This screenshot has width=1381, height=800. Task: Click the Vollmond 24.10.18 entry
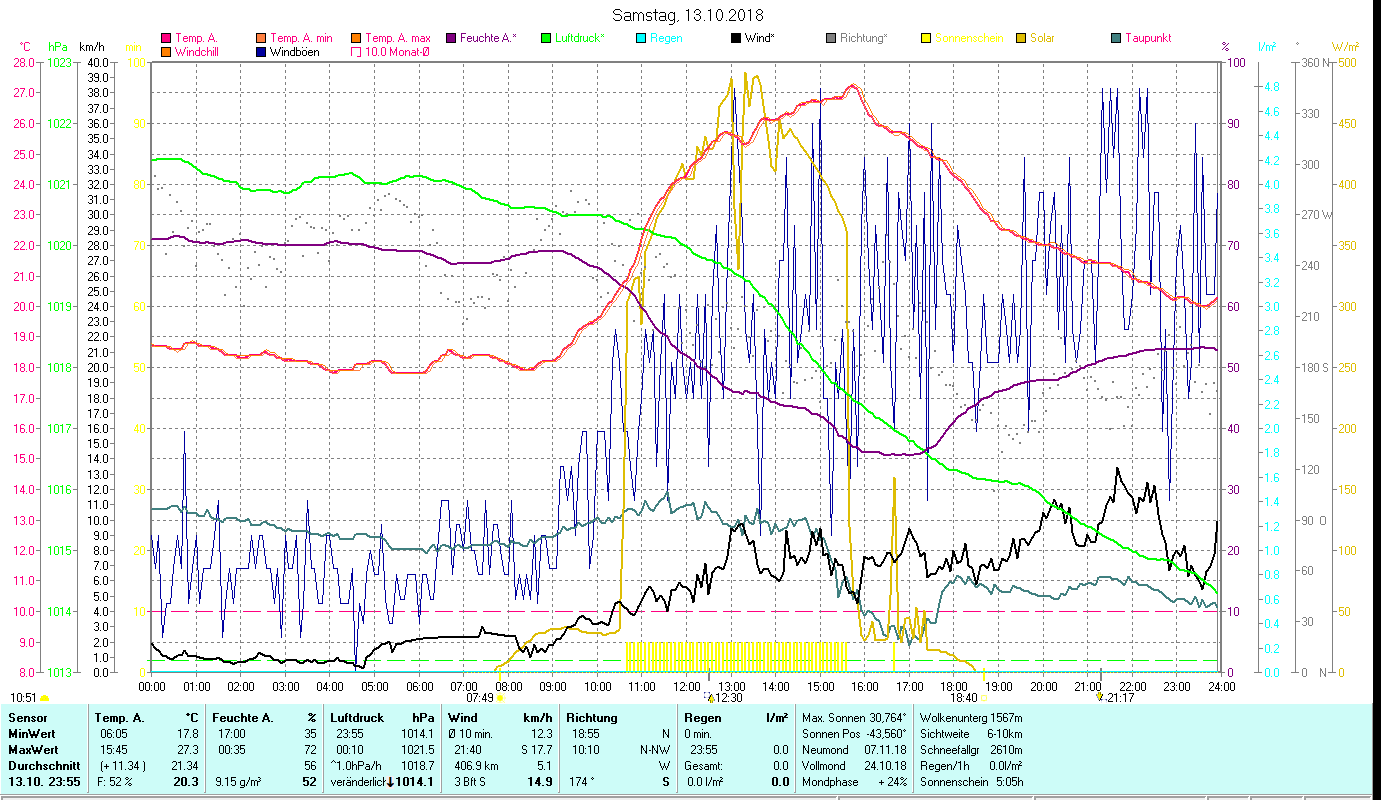click(x=856, y=766)
